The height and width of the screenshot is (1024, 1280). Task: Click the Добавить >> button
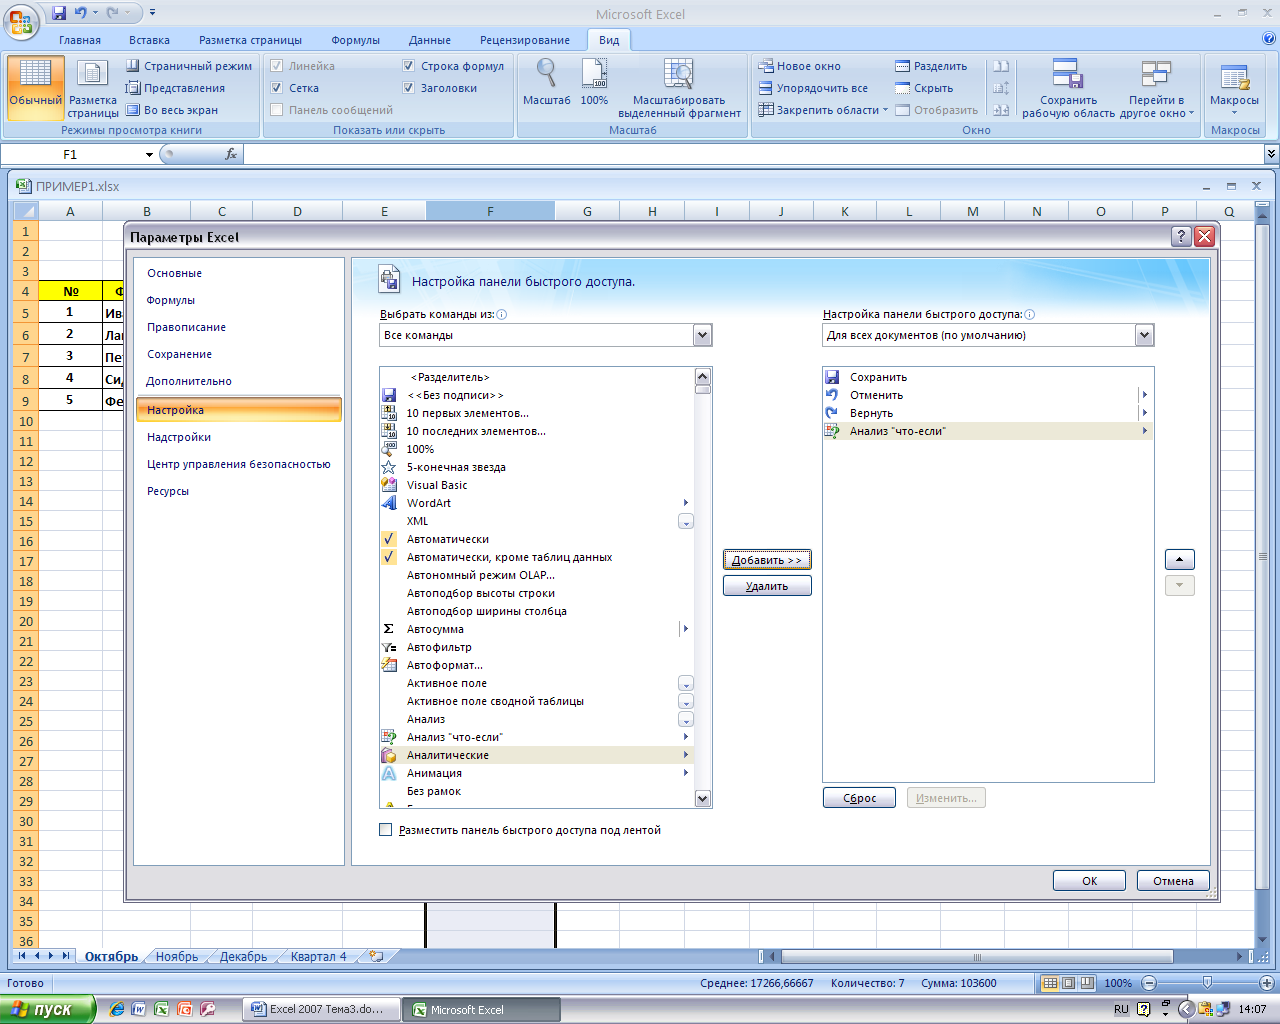(767, 560)
